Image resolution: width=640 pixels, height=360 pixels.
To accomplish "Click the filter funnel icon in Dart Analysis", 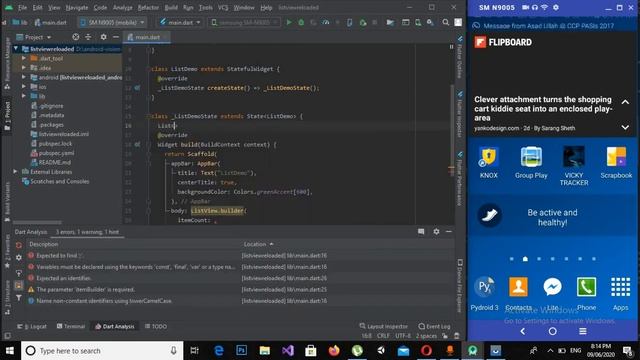I will pos(19,298).
